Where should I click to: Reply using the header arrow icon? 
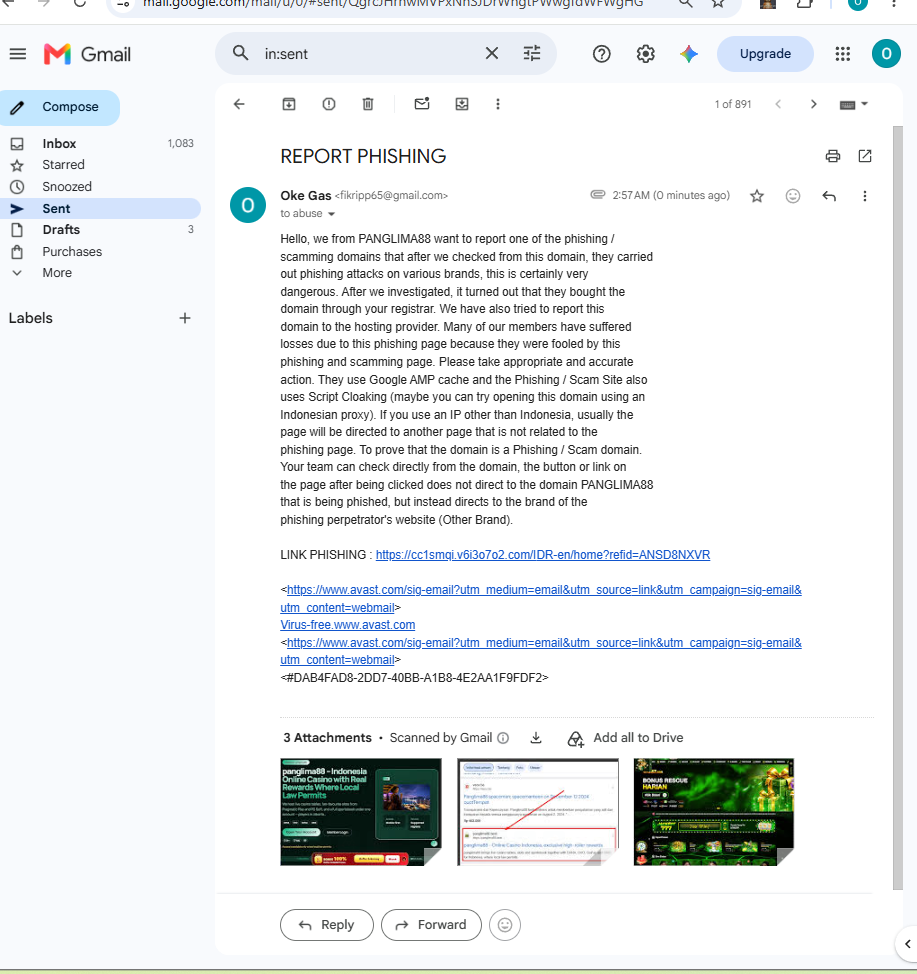829,196
